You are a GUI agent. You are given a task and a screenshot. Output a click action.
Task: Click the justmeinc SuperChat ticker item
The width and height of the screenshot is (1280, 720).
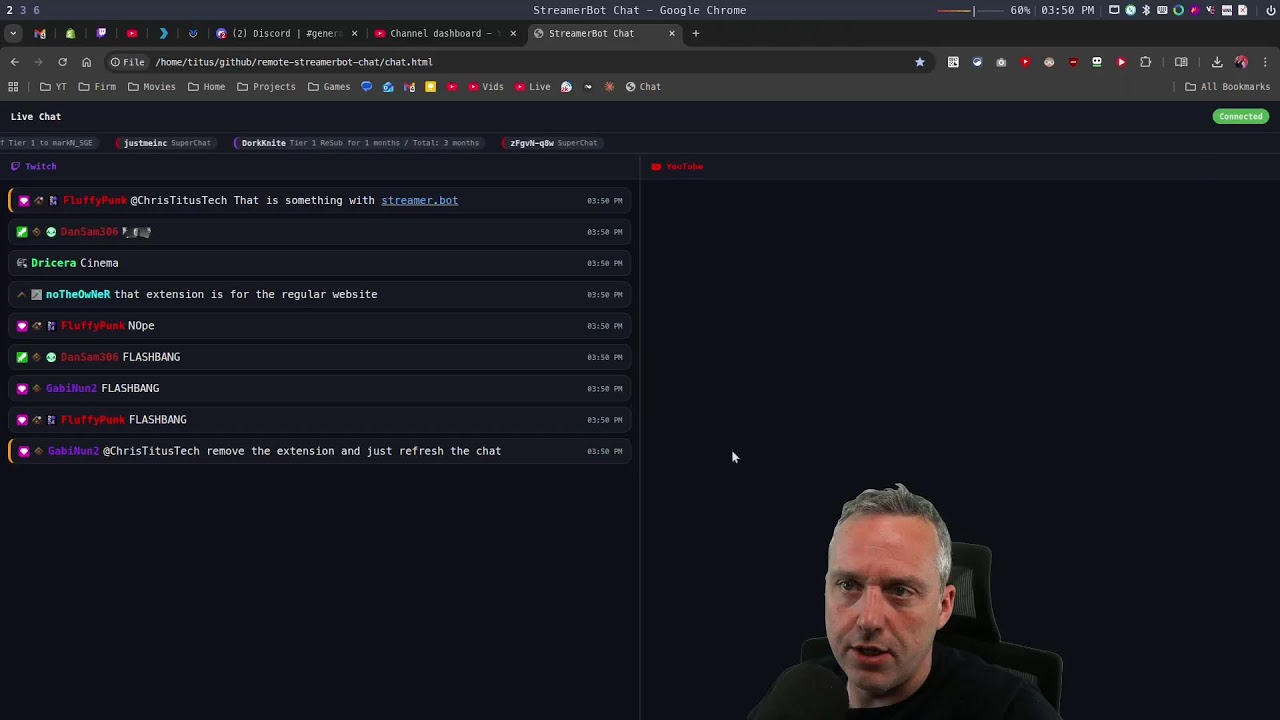point(166,143)
